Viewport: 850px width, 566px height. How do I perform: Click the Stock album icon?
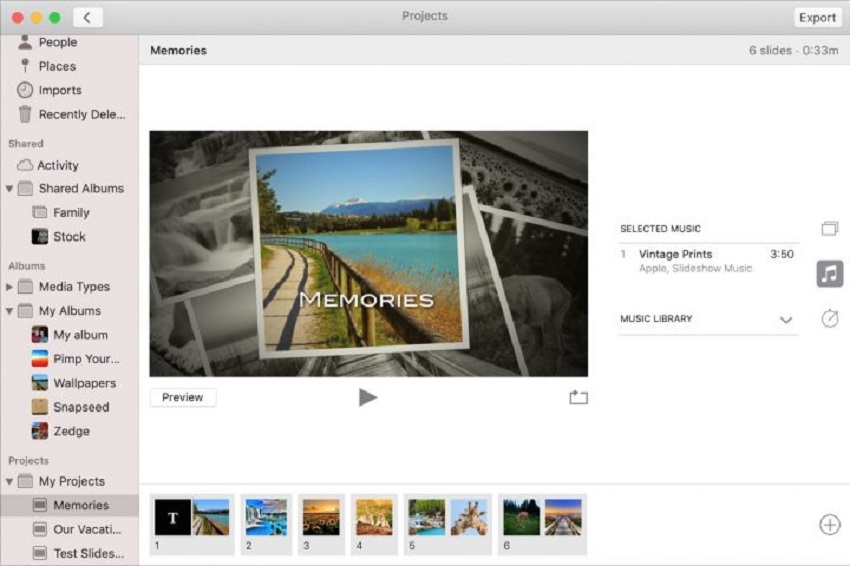click(x=40, y=236)
